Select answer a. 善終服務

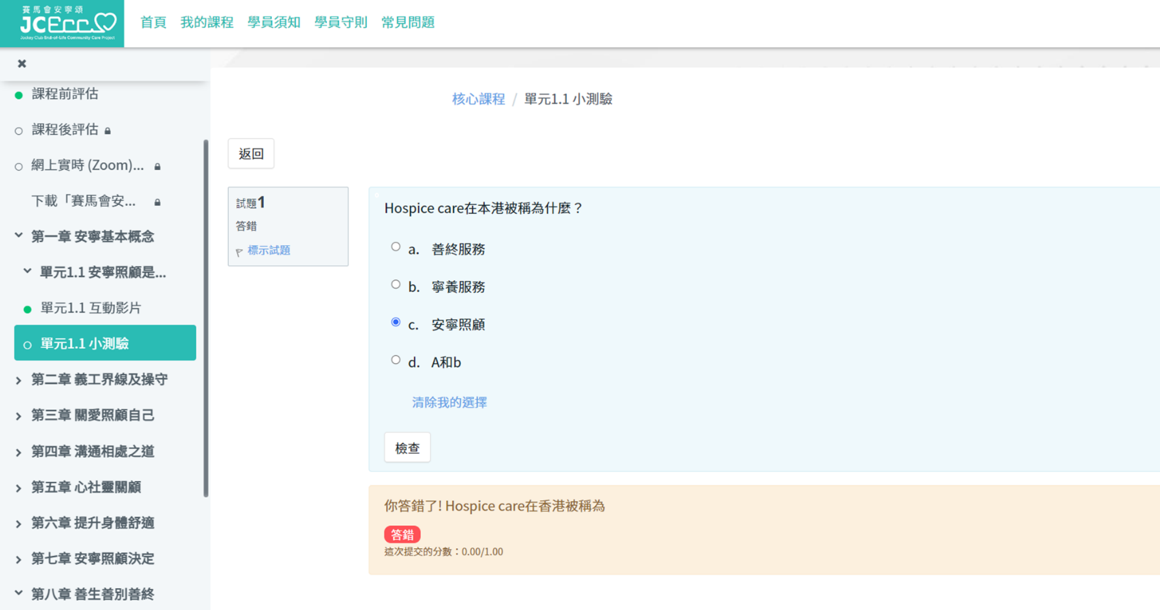396,247
